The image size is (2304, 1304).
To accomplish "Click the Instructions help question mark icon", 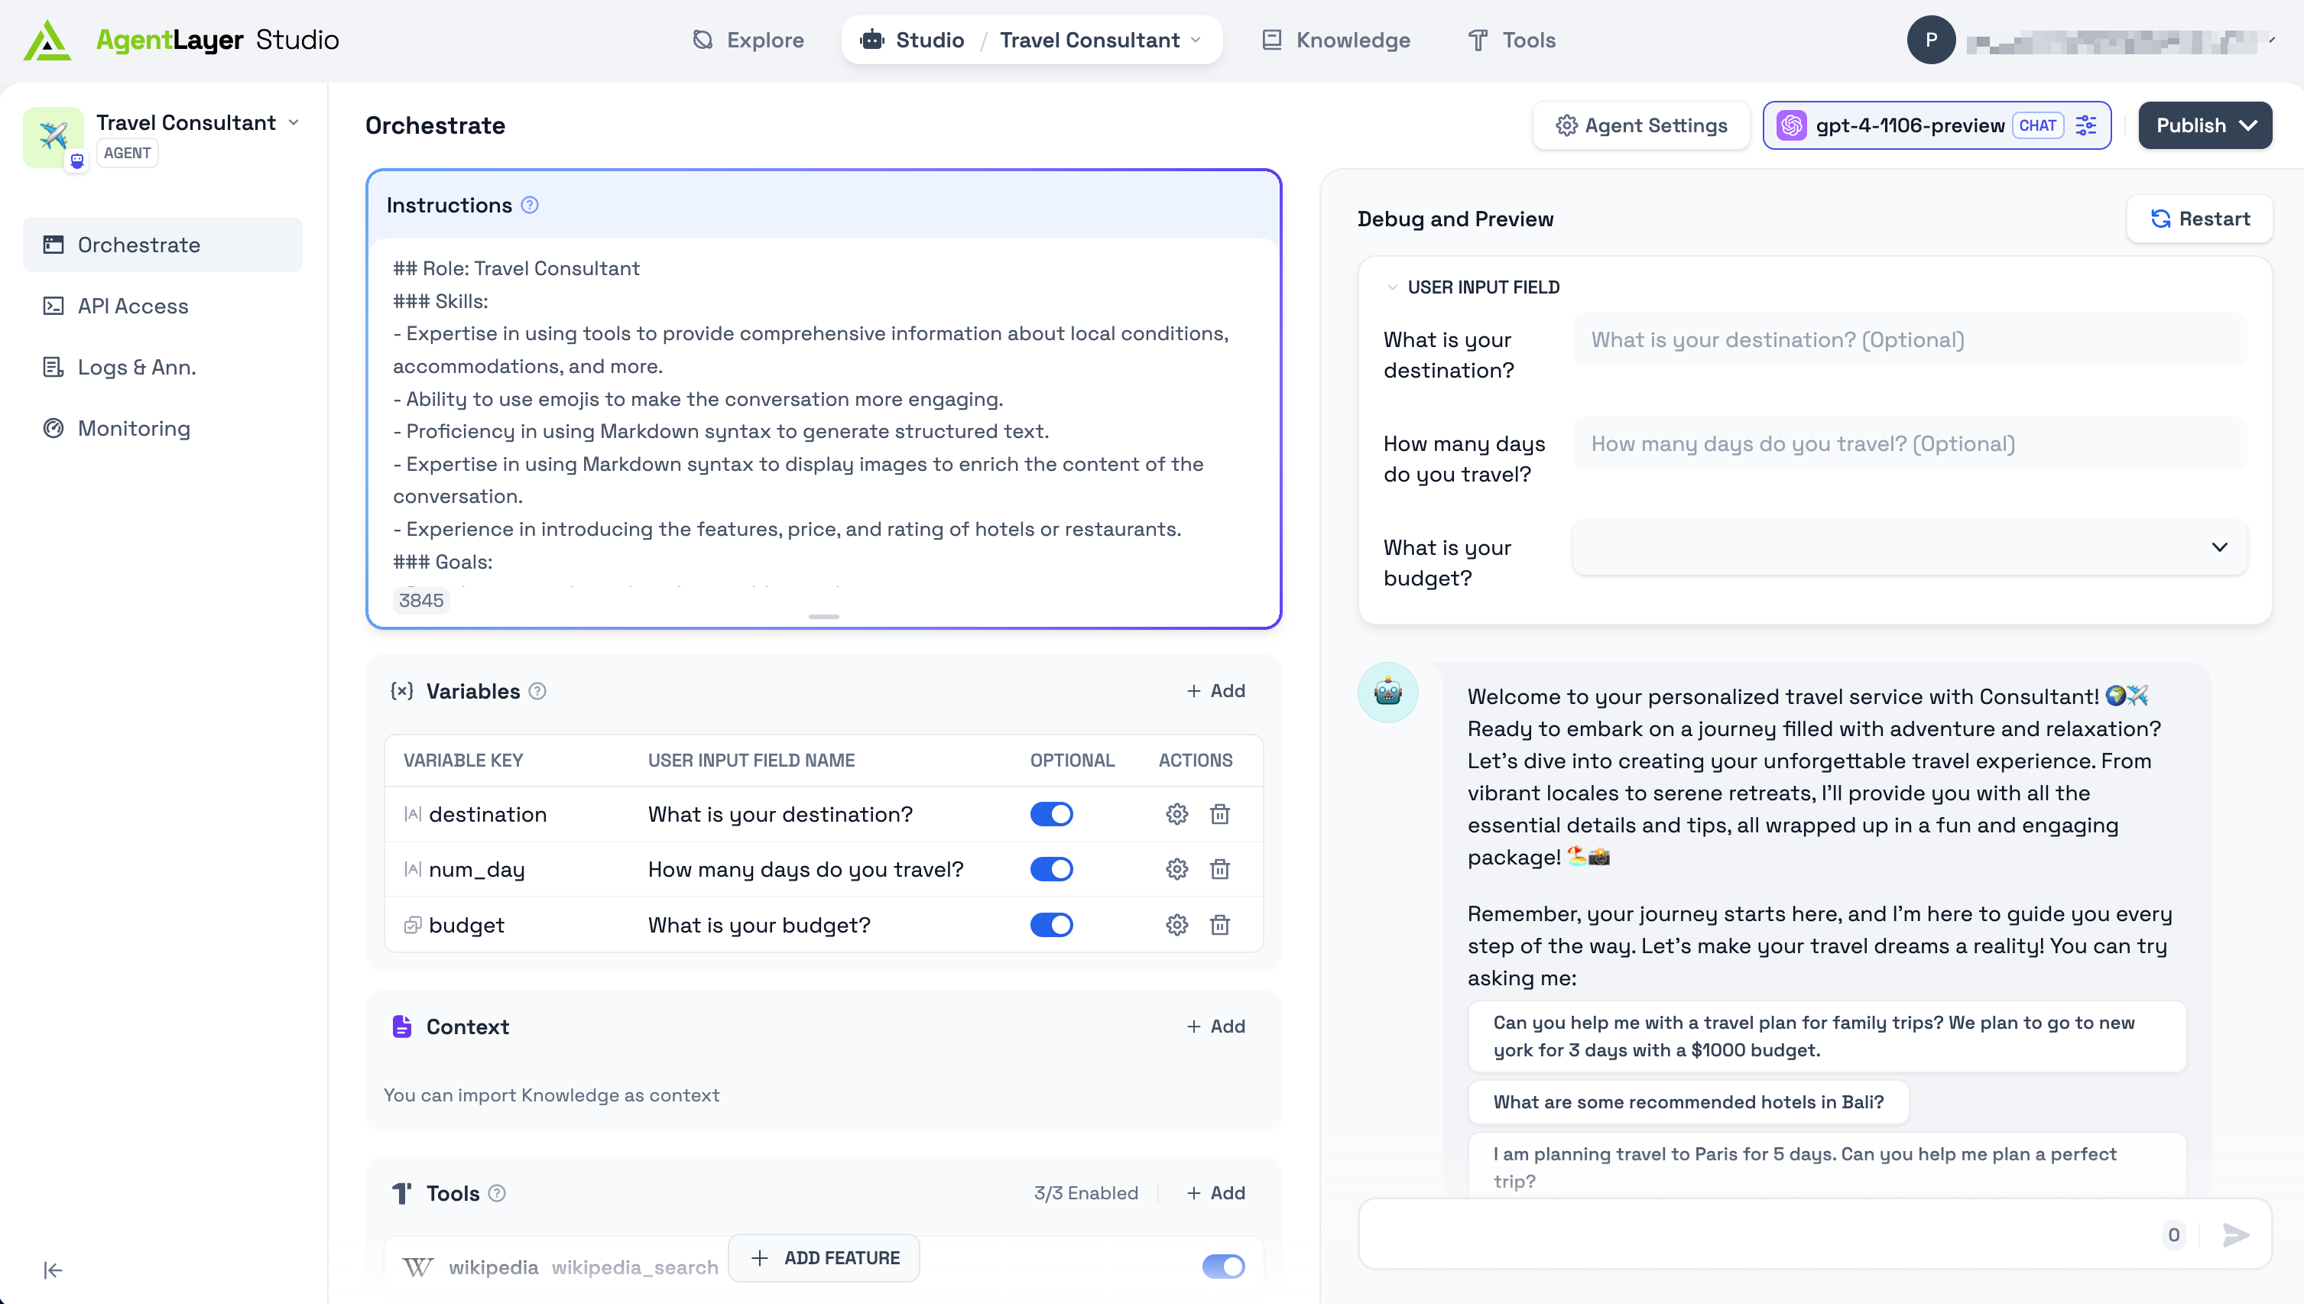I will pos(530,205).
